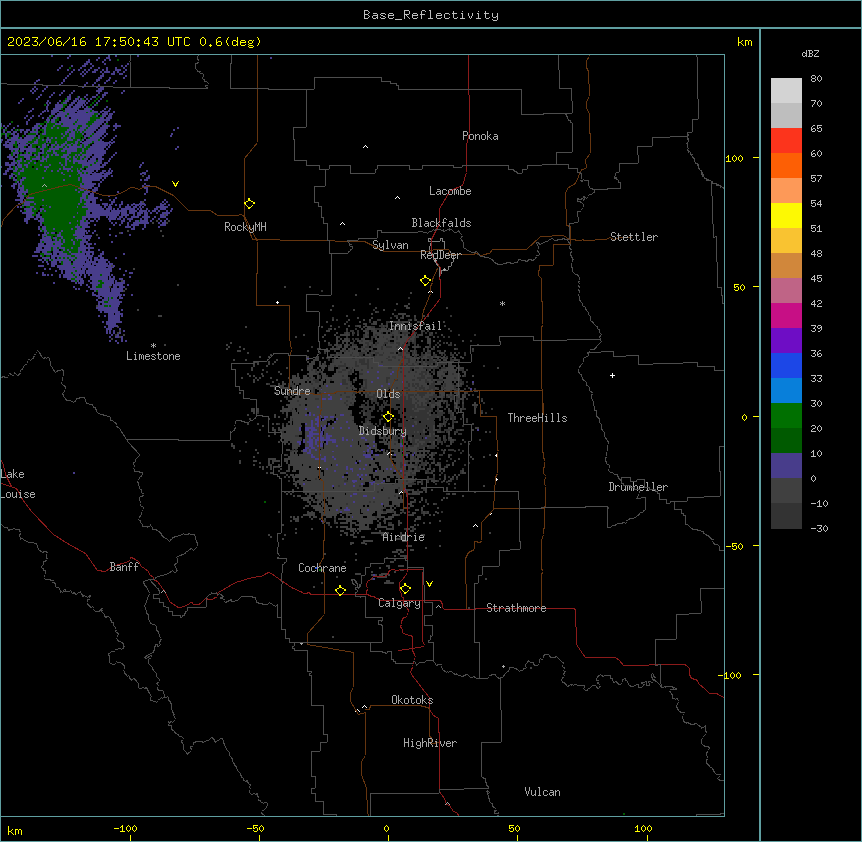The width and height of the screenshot is (862, 842).
Task: Click the white plus marker west of Drumheller
Action: coord(612,375)
